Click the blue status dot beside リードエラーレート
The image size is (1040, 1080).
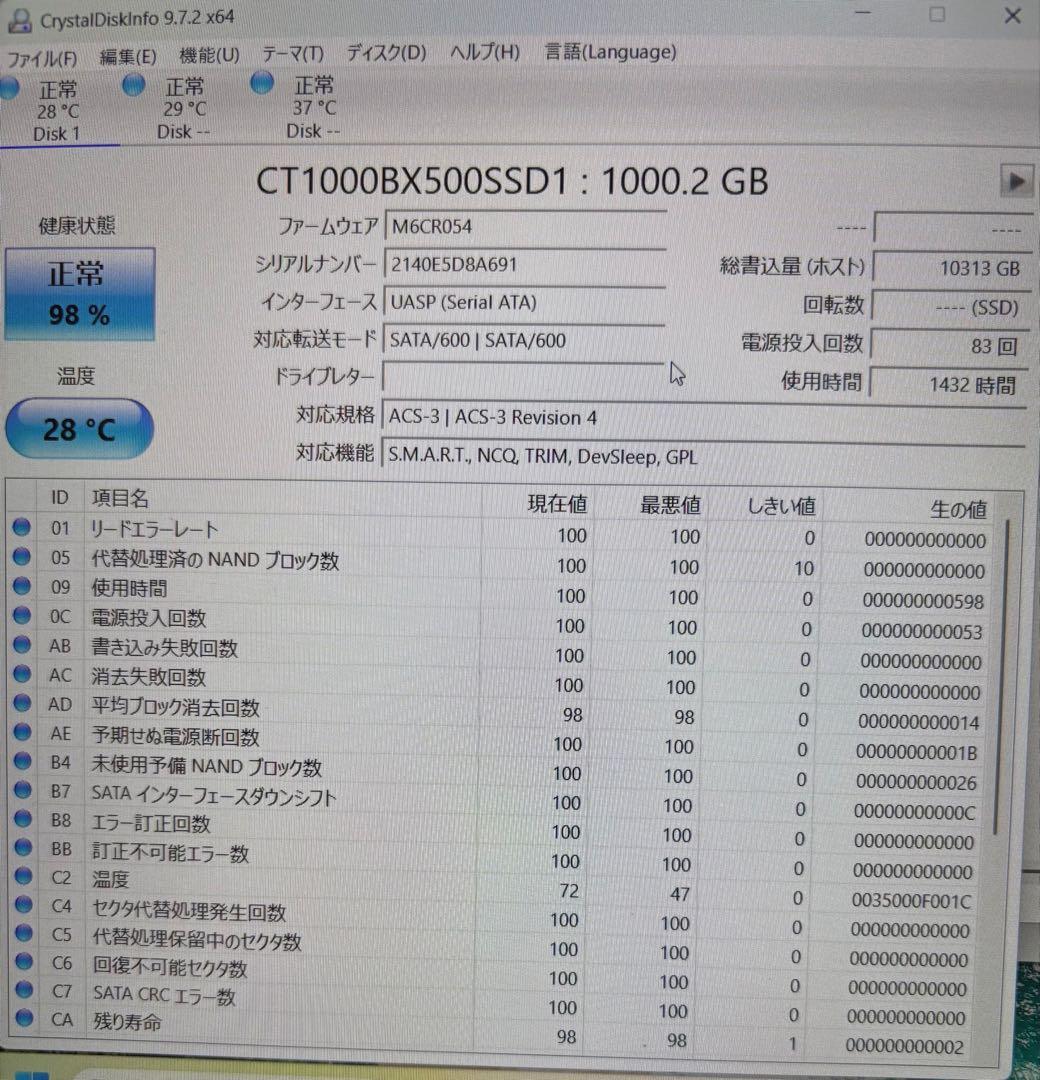(22, 531)
